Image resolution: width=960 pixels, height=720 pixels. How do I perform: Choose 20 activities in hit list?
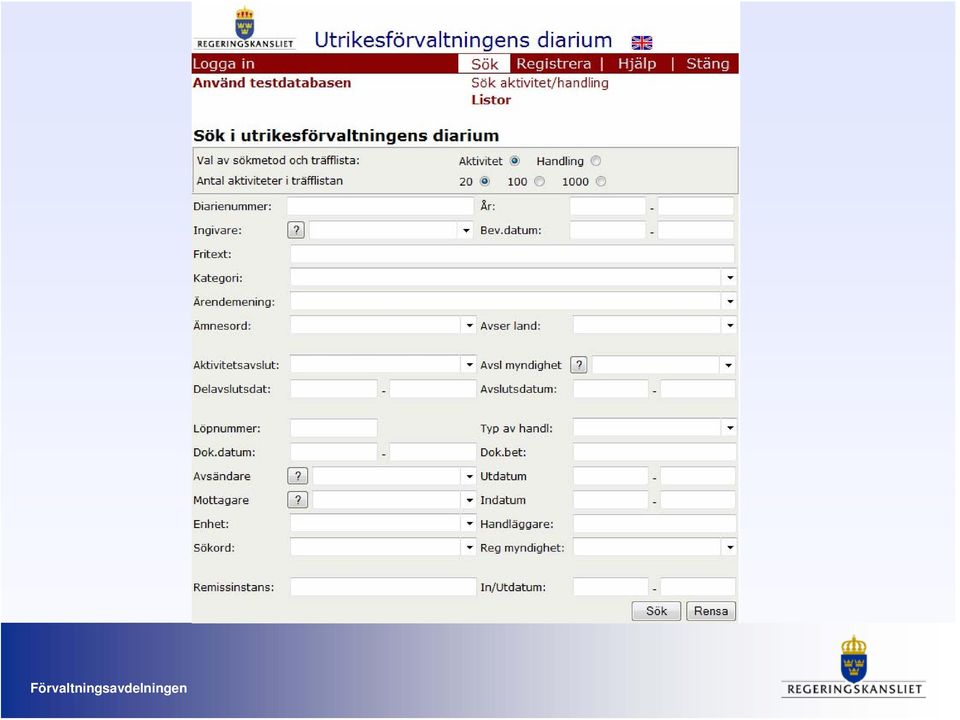click(485, 181)
